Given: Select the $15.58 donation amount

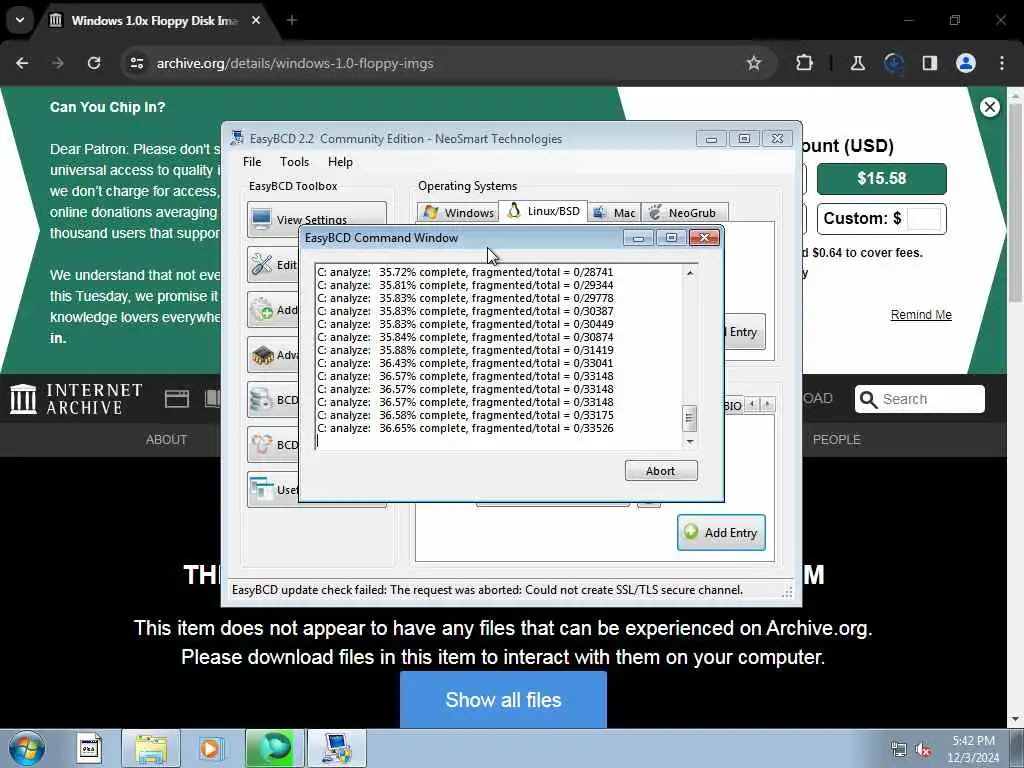Looking at the screenshot, I should [882, 178].
